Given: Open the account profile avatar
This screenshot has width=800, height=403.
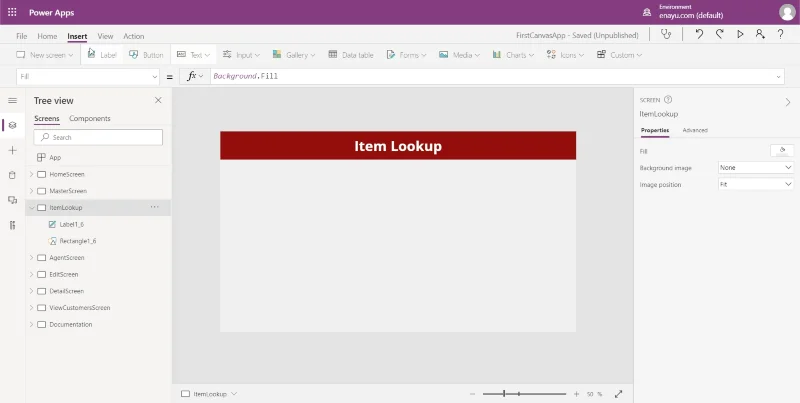Looking at the screenshot, I should click(x=787, y=12).
